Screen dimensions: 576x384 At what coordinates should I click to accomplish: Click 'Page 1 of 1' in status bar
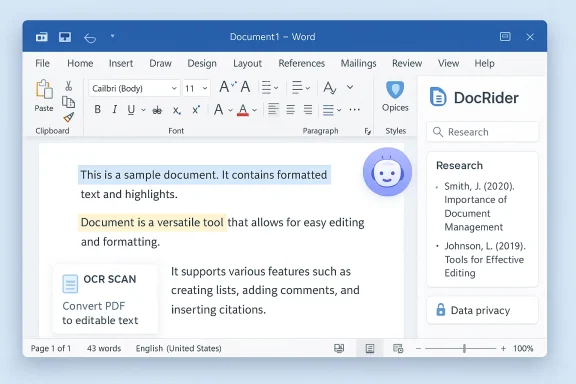tap(51, 348)
